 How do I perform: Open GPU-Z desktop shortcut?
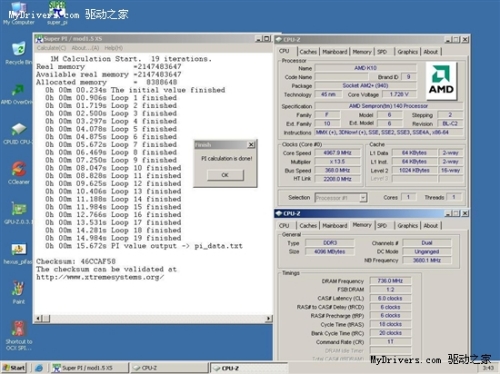click(19, 213)
